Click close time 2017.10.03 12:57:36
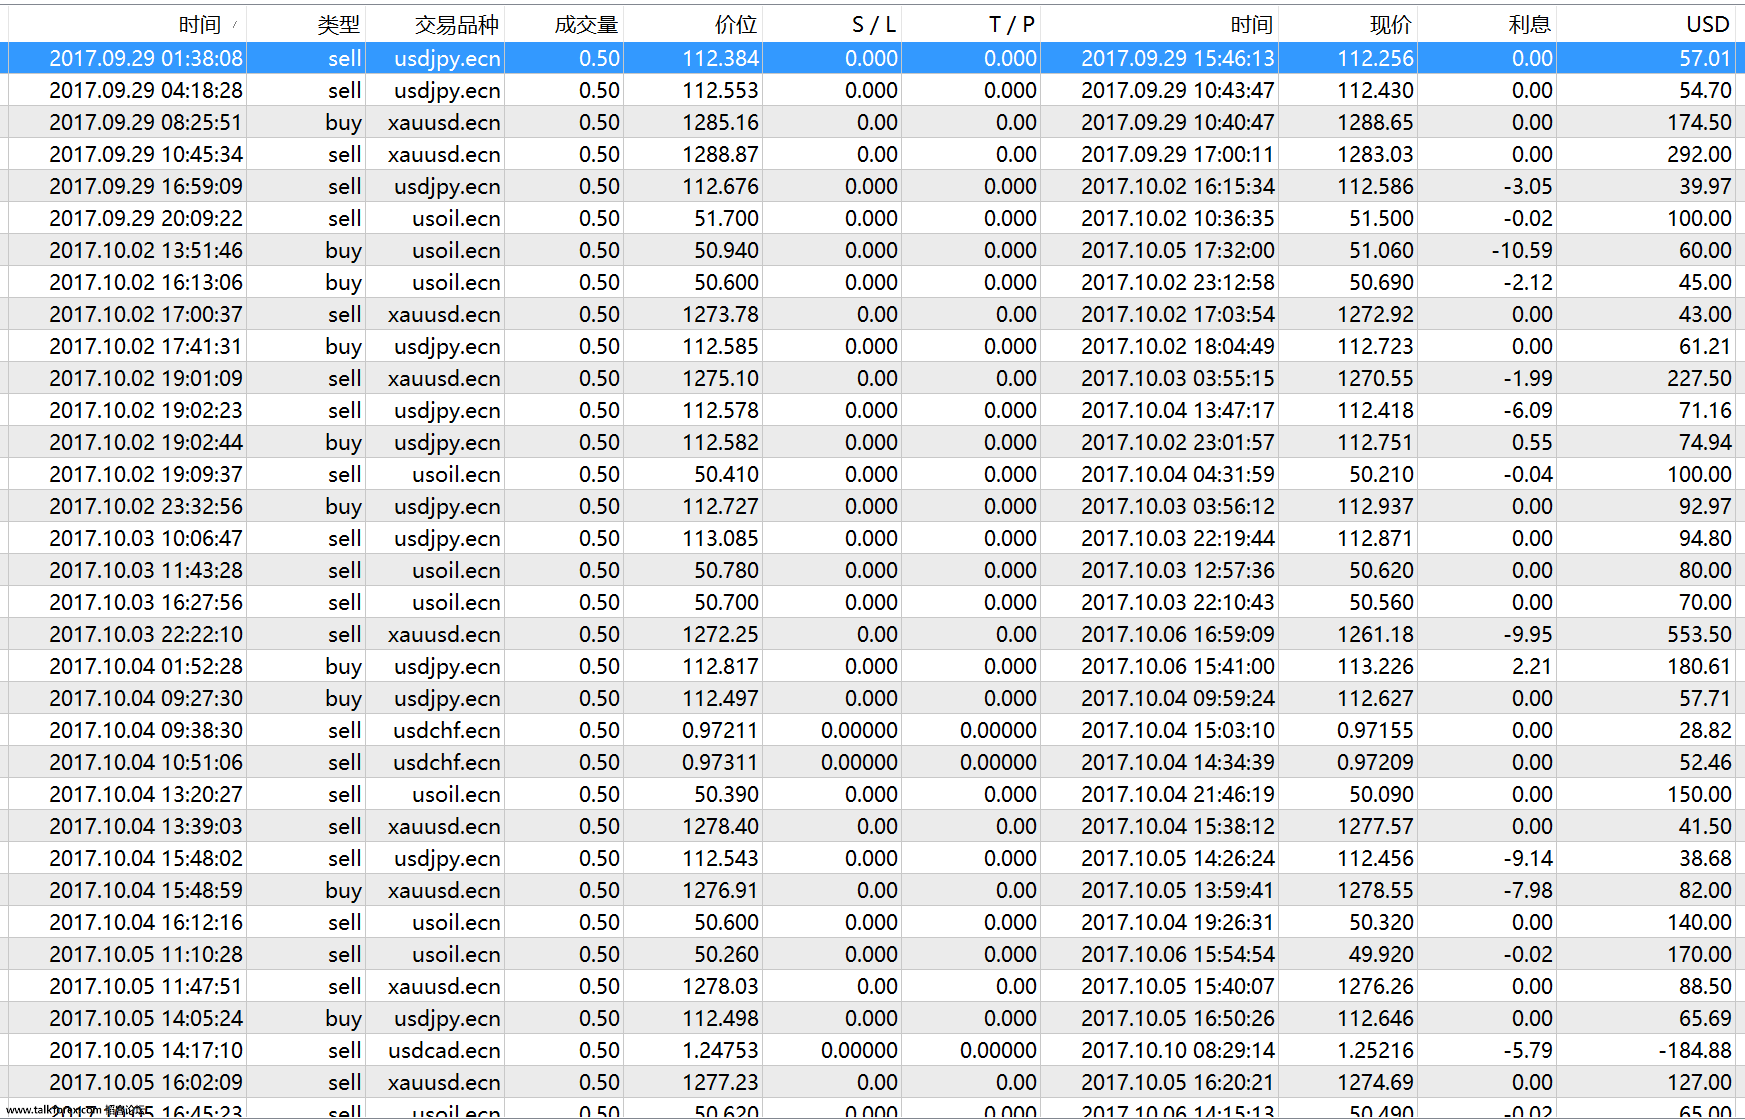Screen dimensions: 1745x1120 (1178, 570)
